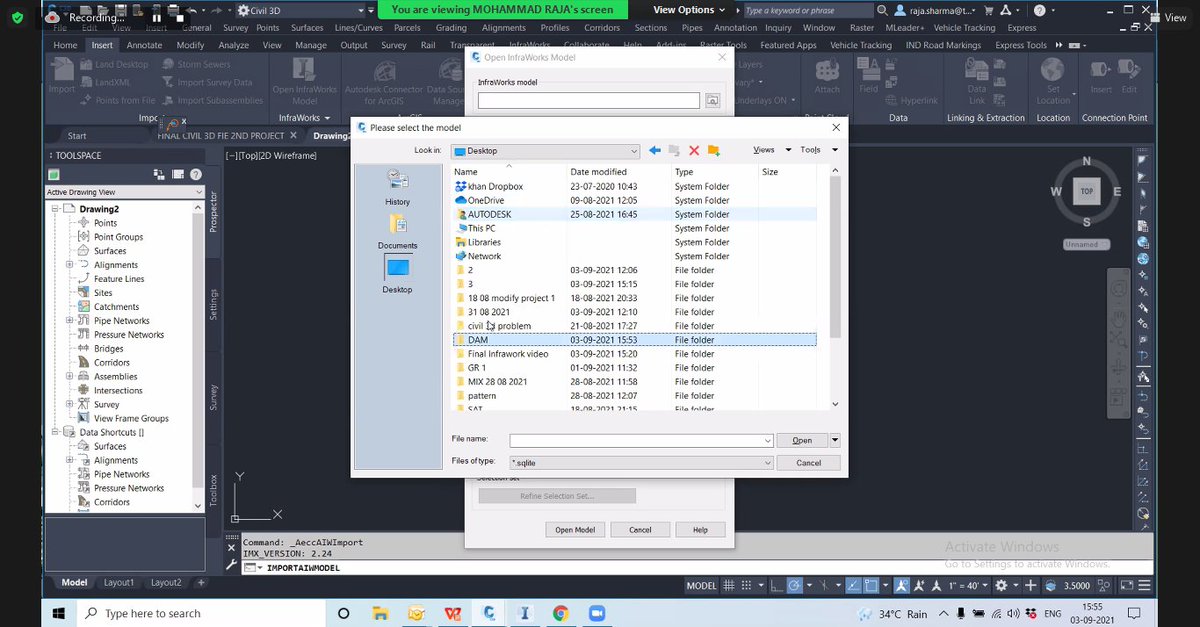Image resolution: width=1200 pixels, height=627 pixels.
Task: Collapse the Data Shortcuts tree node
Action: 56,432
